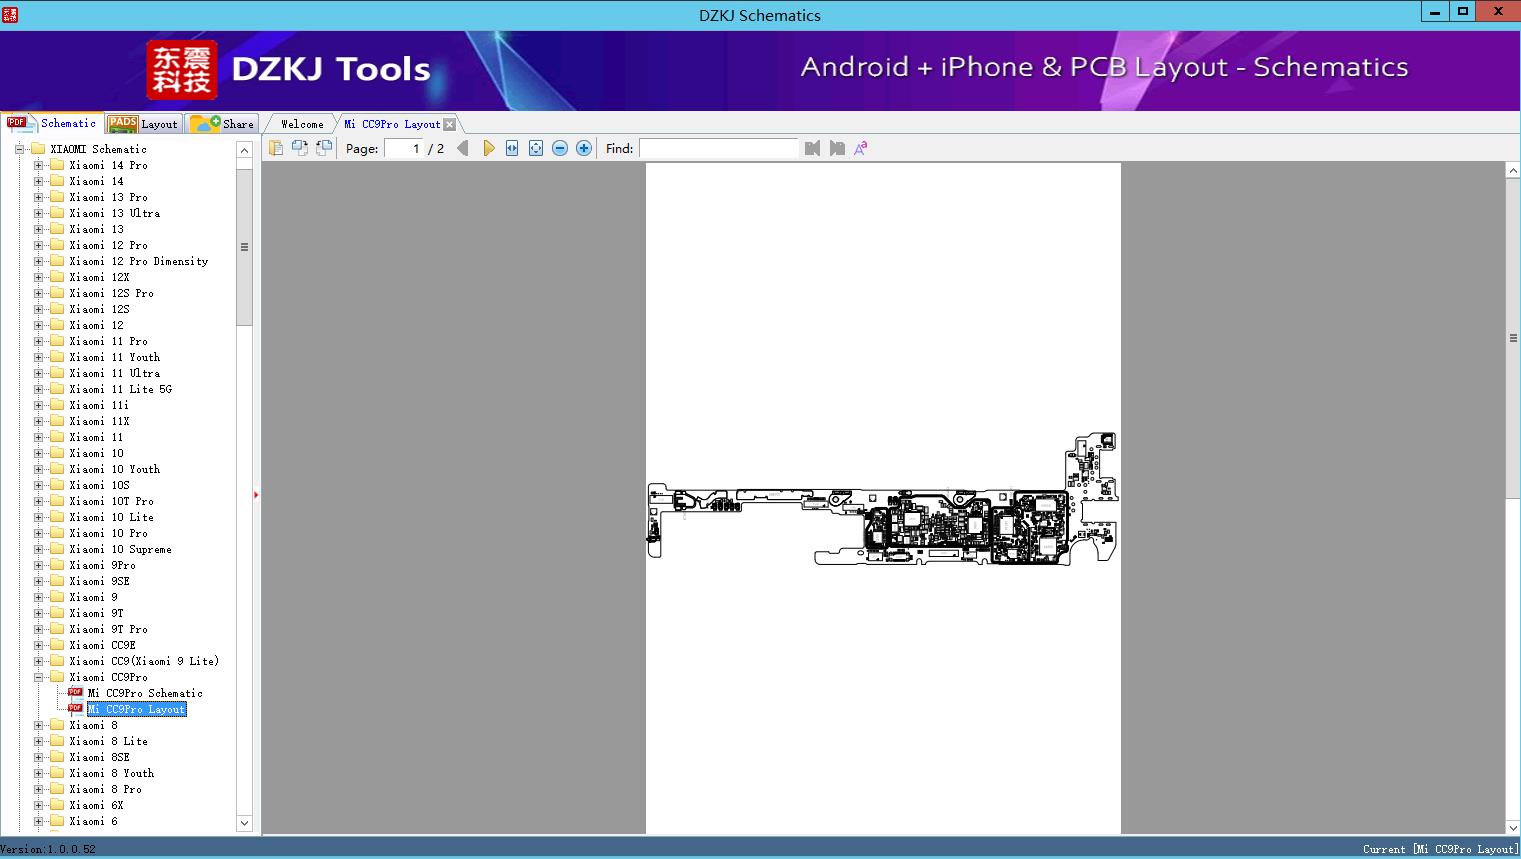The width and height of the screenshot is (1521, 859).
Task: Maximize the DZKJ Schematics window
Action: [1463, 12]
